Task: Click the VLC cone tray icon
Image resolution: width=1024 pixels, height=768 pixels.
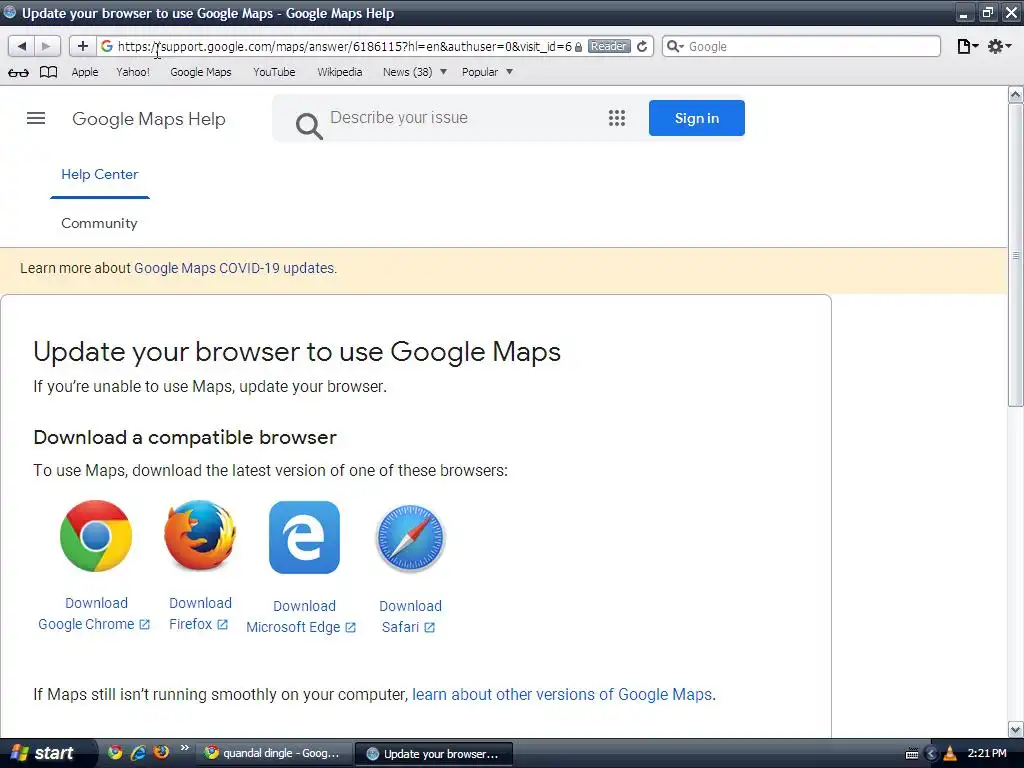Action: point(950,754)
